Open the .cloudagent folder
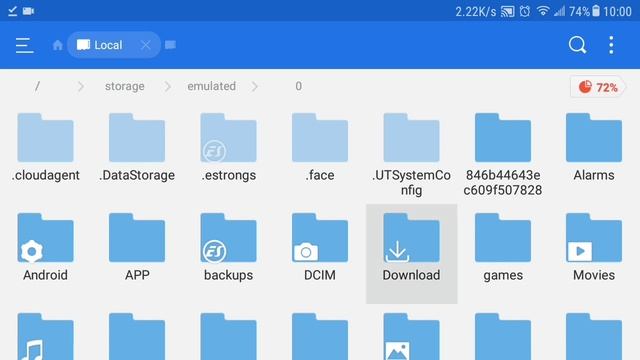This screenshot has height=360, width=640. click(45, 148)
